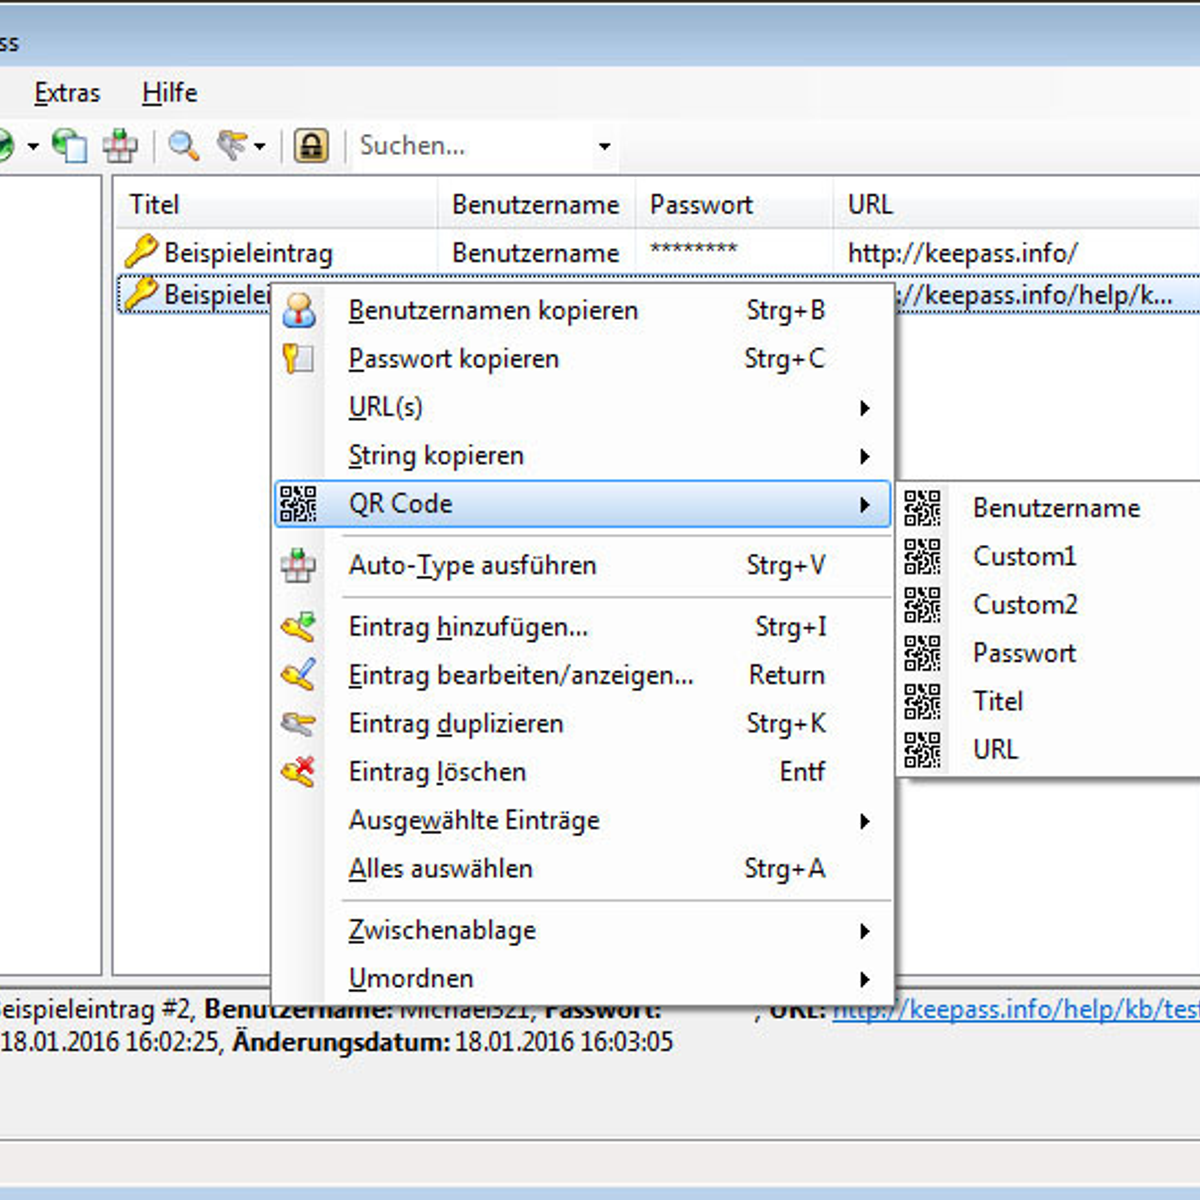
Task: Click the lock workspace padlock icon
Action: [311, 146]
